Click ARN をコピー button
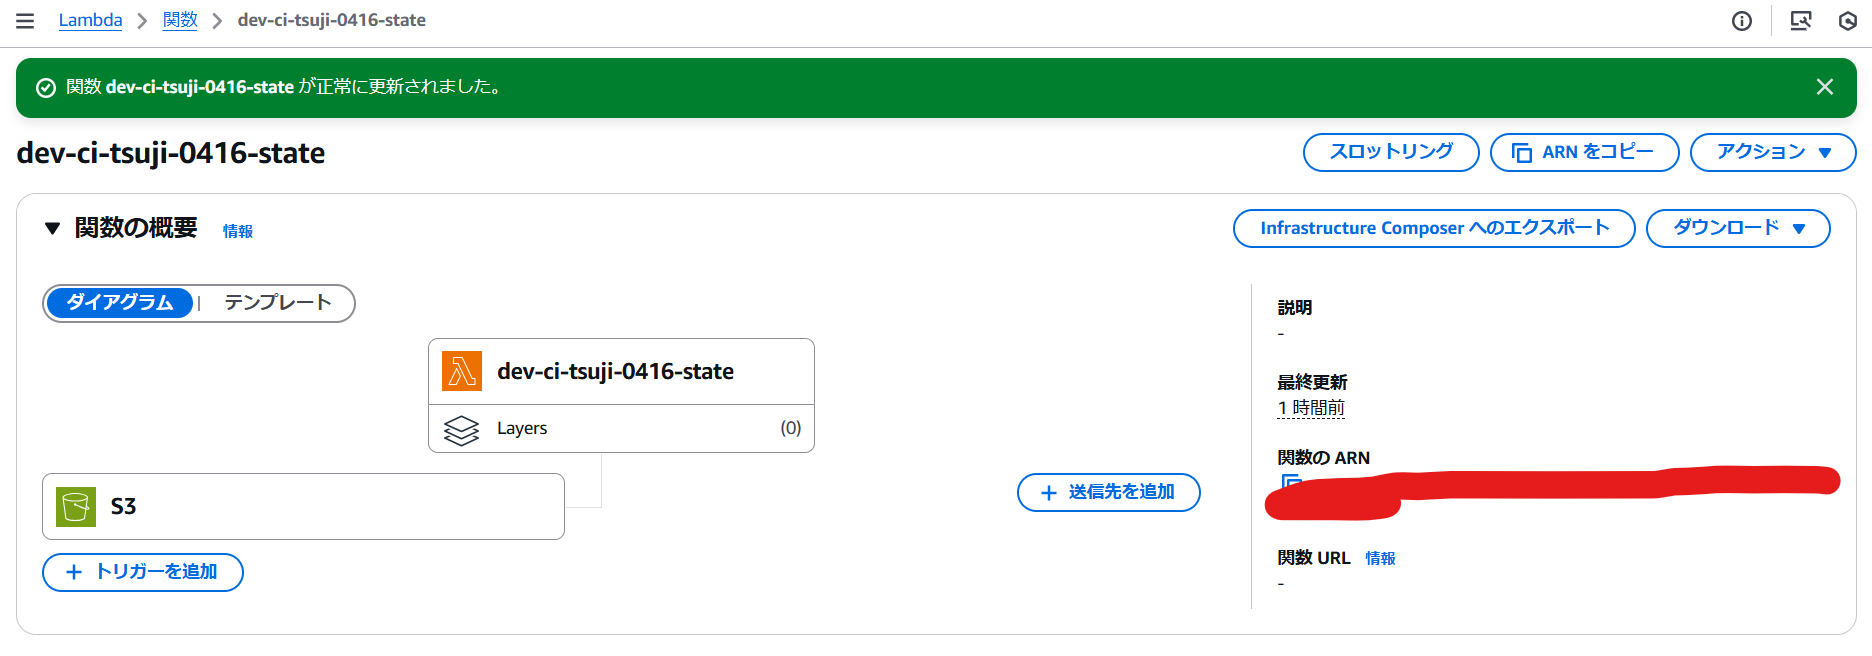Viewport: 1872px width, 656px height. click(x=1583, y=153)
